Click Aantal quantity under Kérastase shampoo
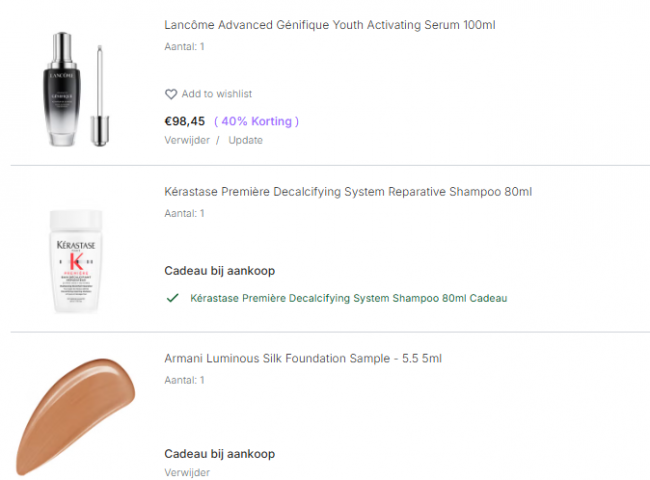The width and height of the screenshot is (650, 480). [184, 213]
